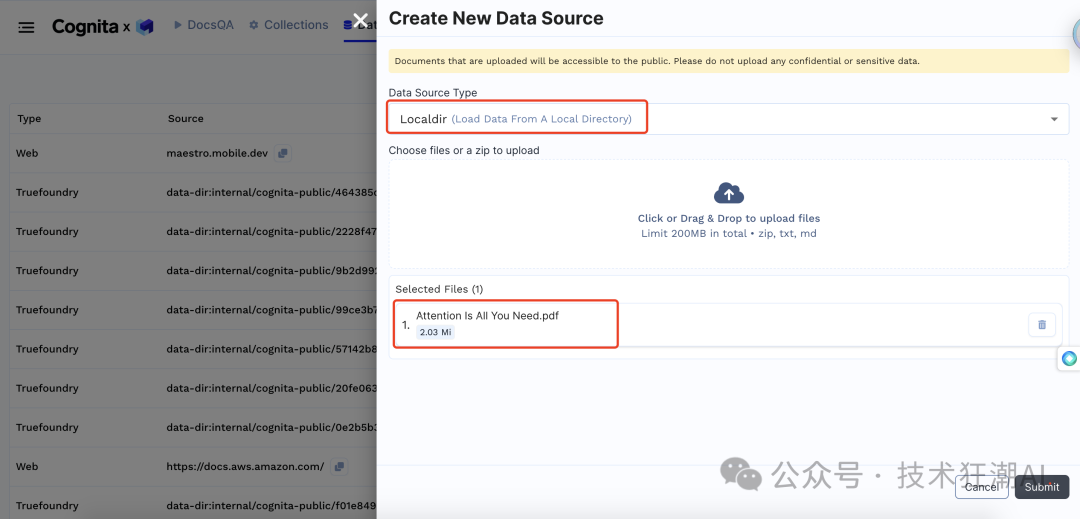
Task: Click the cloud upload icon
Action: 729,193
